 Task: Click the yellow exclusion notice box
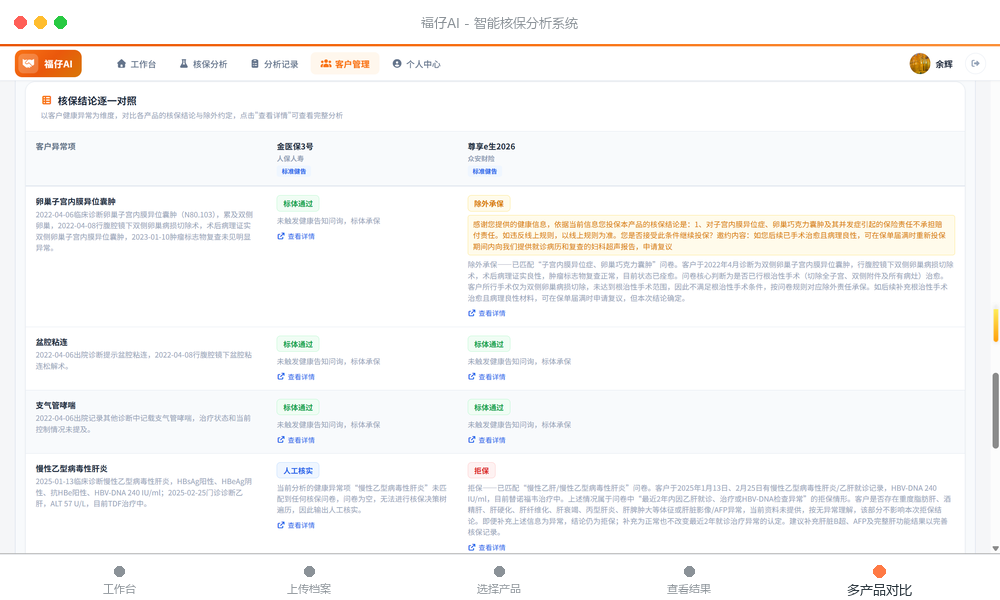point(711,235)
